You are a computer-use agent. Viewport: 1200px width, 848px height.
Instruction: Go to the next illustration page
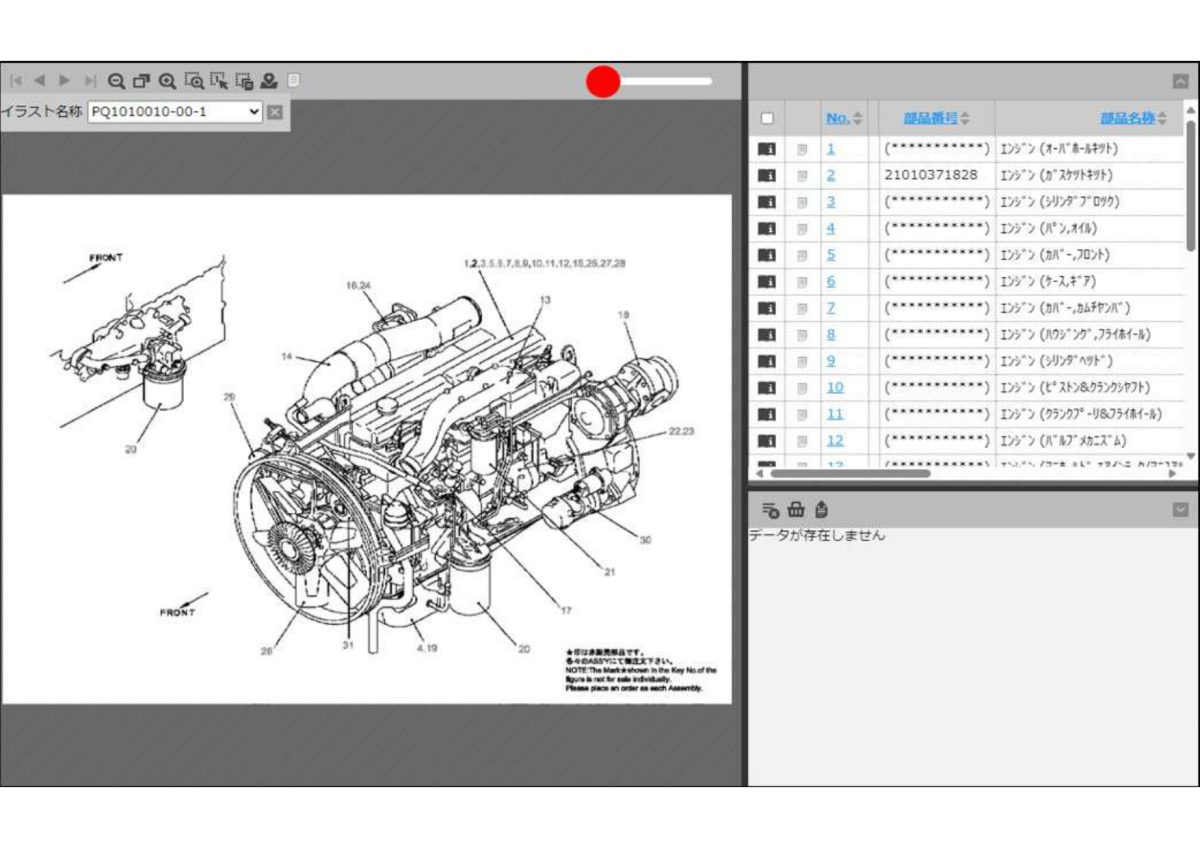tap(65, 80)
